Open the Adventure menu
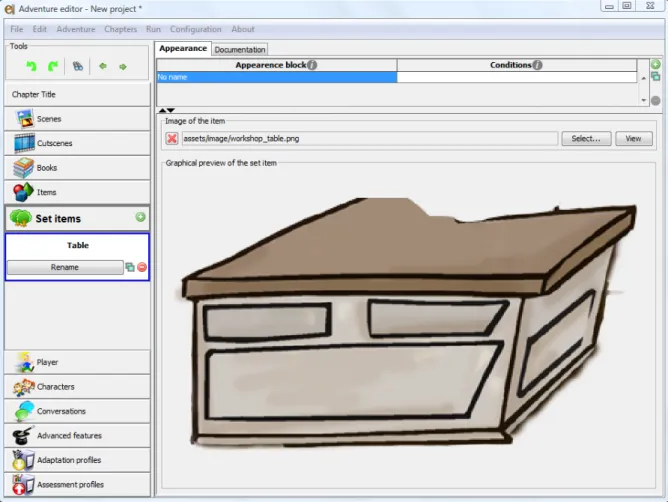Screen dimensions: 668x502 [76, 29]
